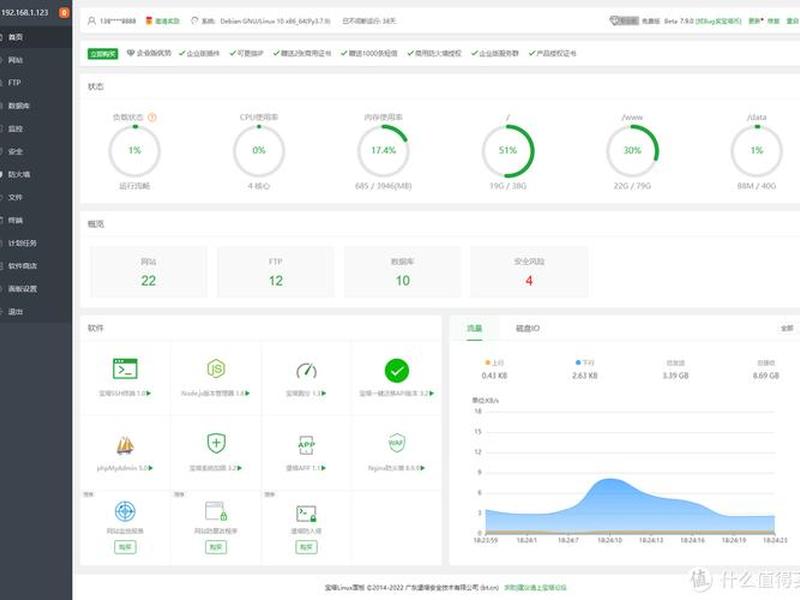Open the 网站 22 overview card
This screenshot has height=600, width=800.
(148, 271)
